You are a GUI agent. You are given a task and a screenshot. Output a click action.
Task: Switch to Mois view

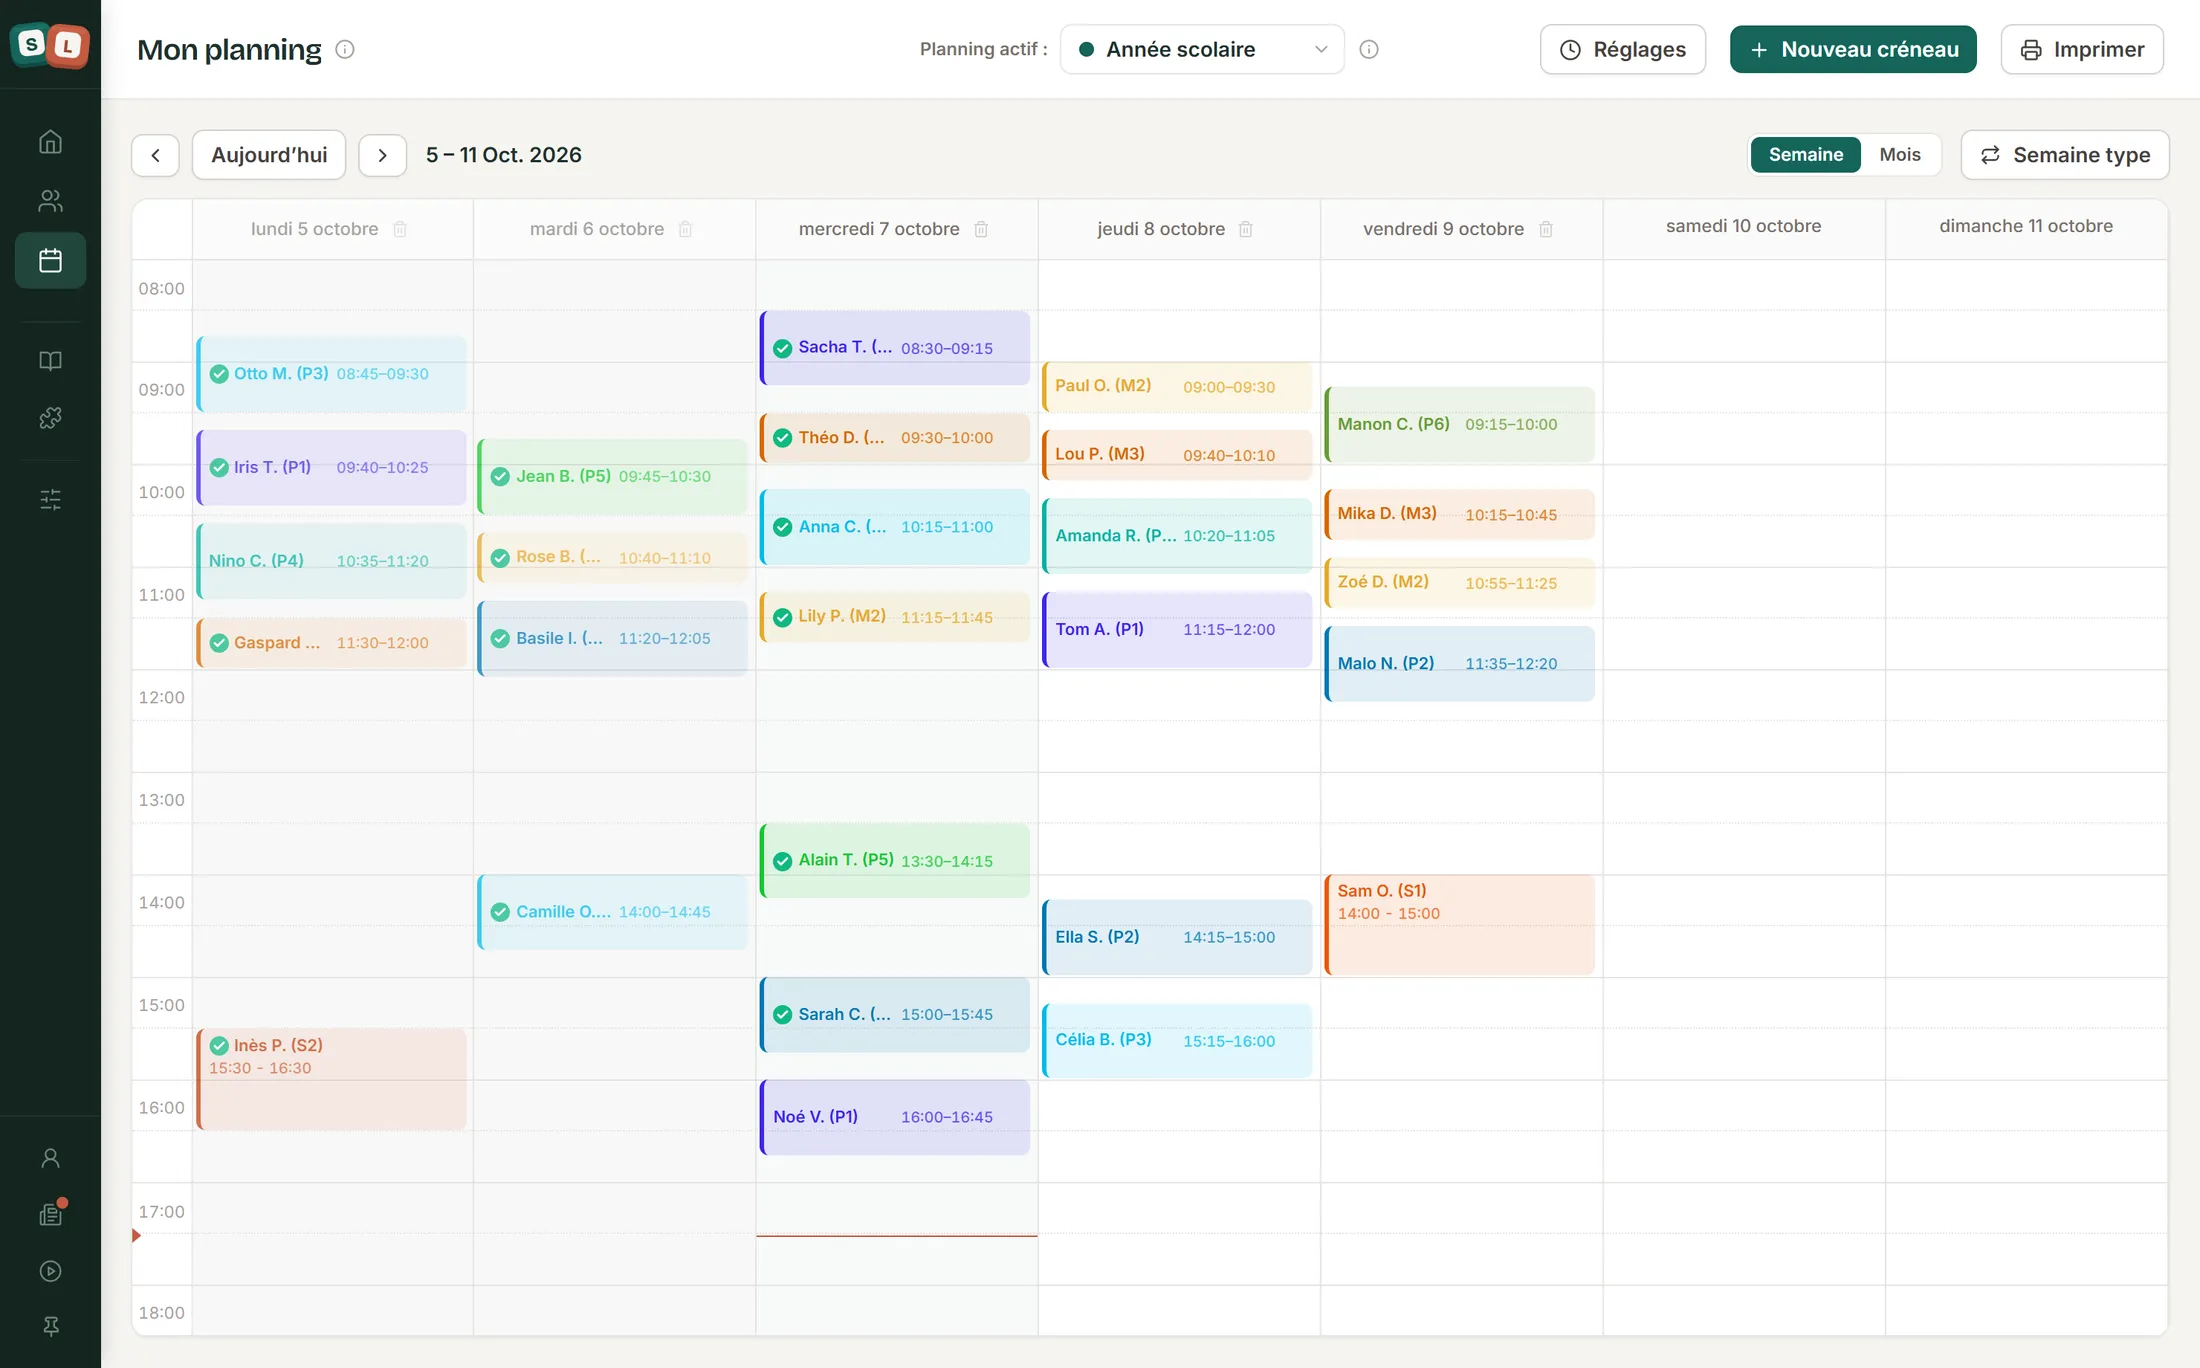click(1899, 154)
